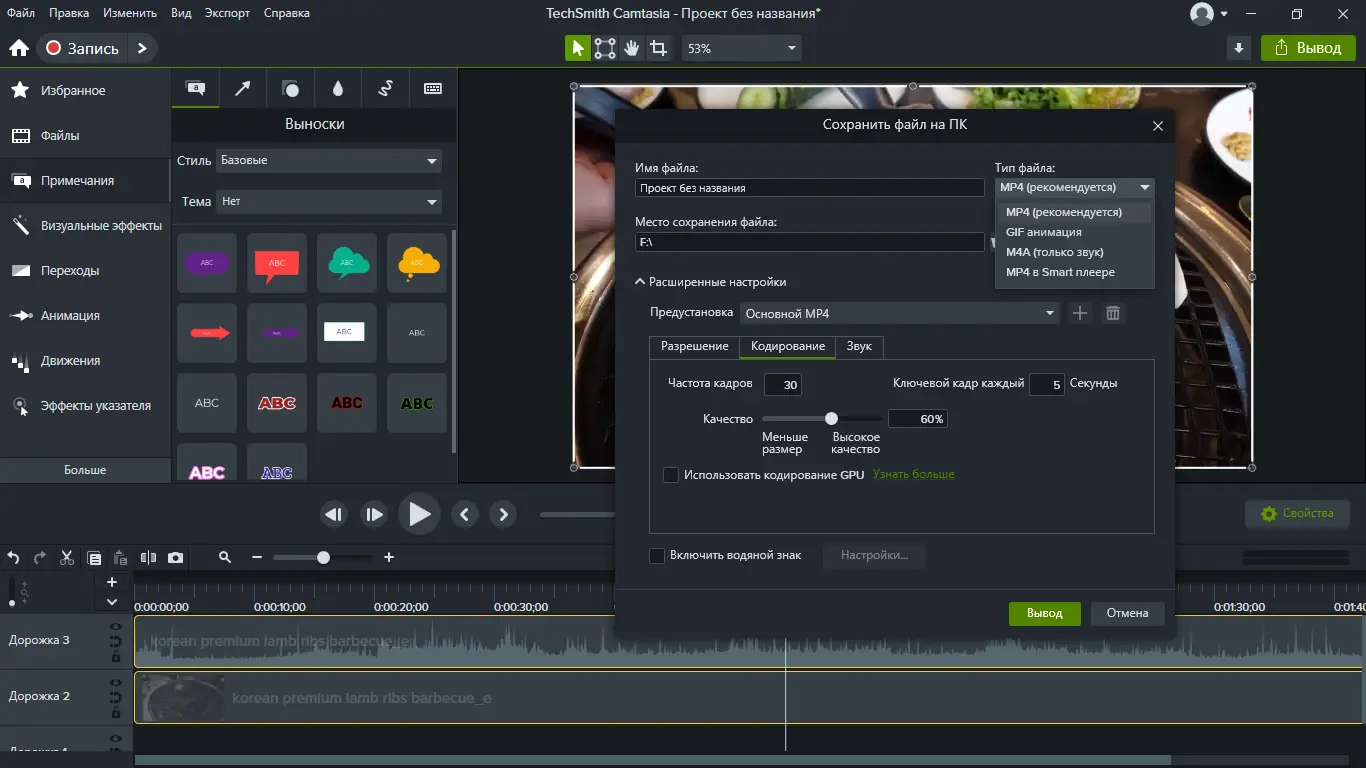Open keystroke callouts tab
This screenshot has height=768, width=1366.
tap(433, 89)
